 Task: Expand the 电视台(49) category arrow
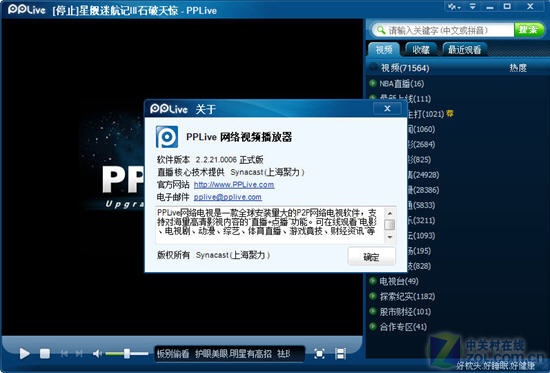pyautogui.click(x=373, y=281)
